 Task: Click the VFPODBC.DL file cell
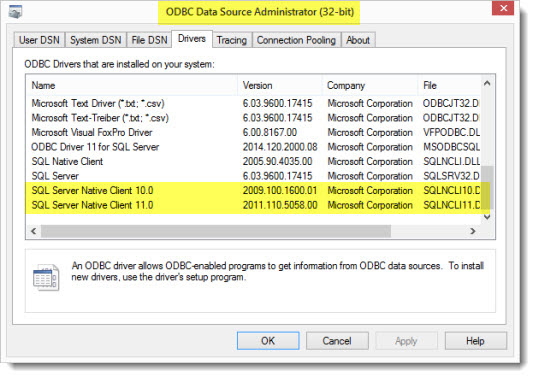pyautogui.click(x=451, y=132)
